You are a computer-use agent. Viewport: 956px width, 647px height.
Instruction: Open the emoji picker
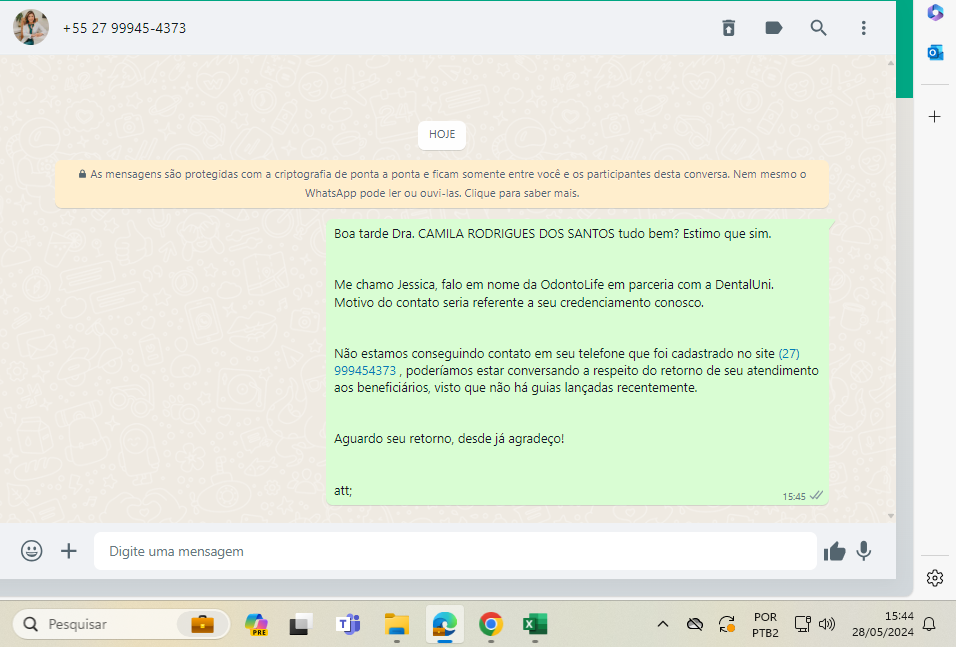pyautogui.click(x=32, y=551)
